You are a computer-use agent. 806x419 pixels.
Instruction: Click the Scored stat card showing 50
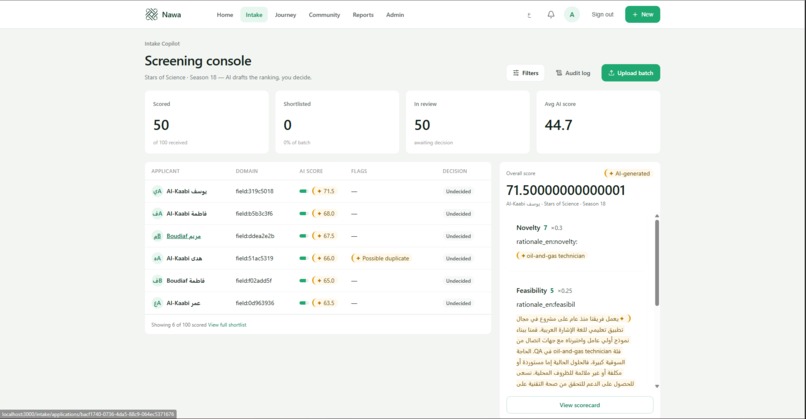[x=207, y=122]
